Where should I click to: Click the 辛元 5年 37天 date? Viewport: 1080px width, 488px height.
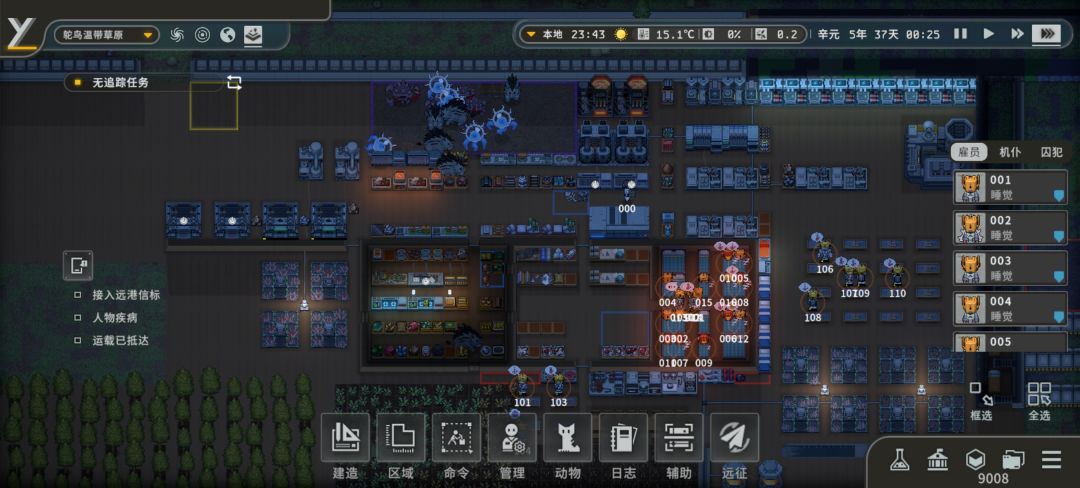coord(858,34)
